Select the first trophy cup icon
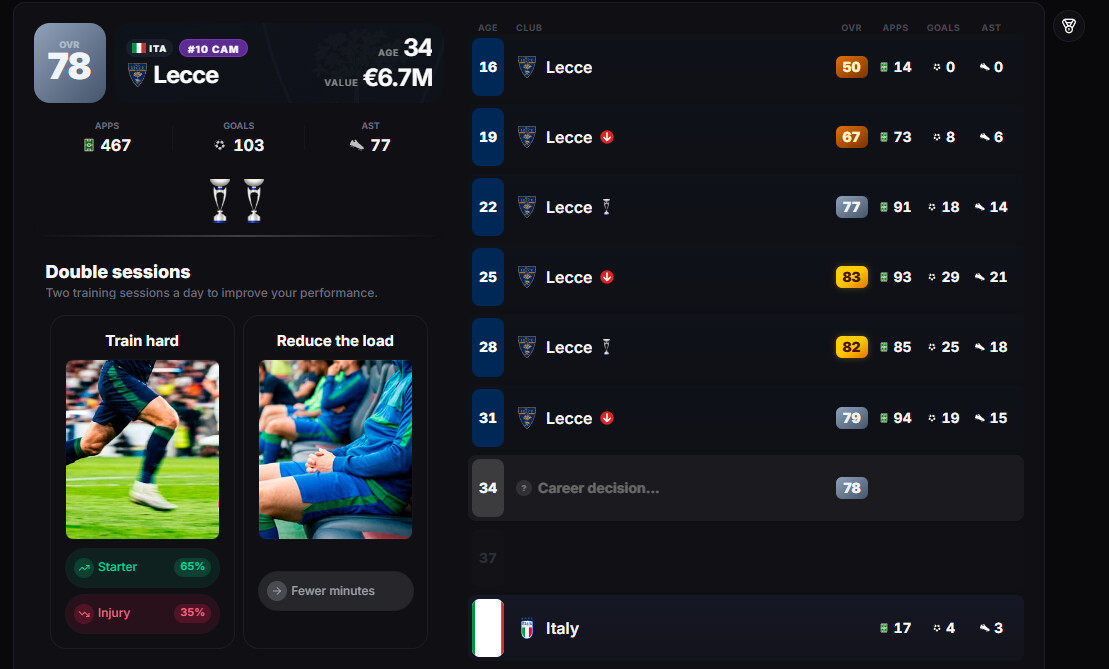The width and height of the screenshot is (1109, 669). (220, 201)
